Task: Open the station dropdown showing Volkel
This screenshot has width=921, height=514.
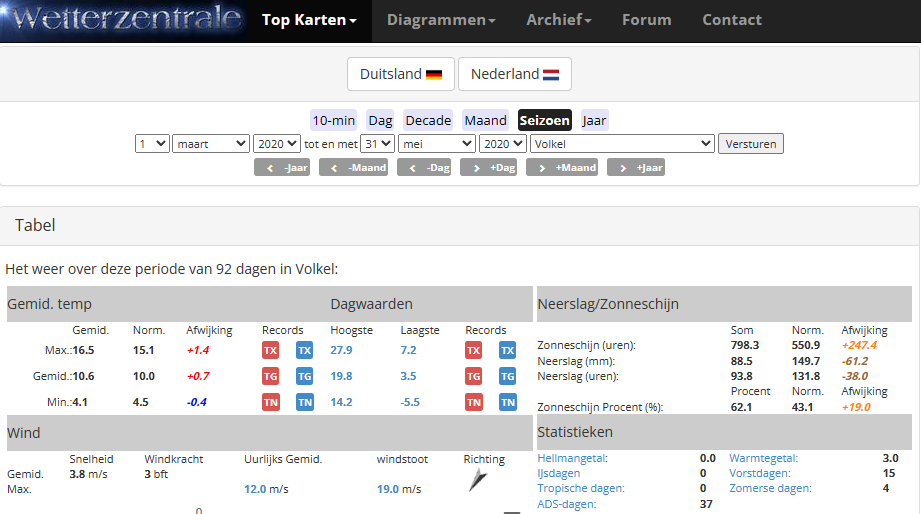Action: point(622,144)
